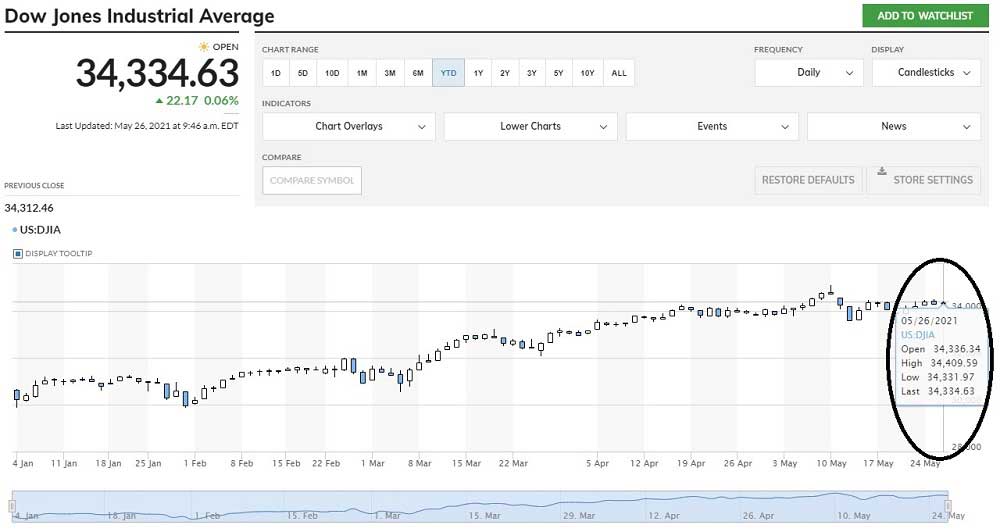Click the tooltip Open value 34,336.34
This screenshot has height=532, width=1000.
[957, 349]
